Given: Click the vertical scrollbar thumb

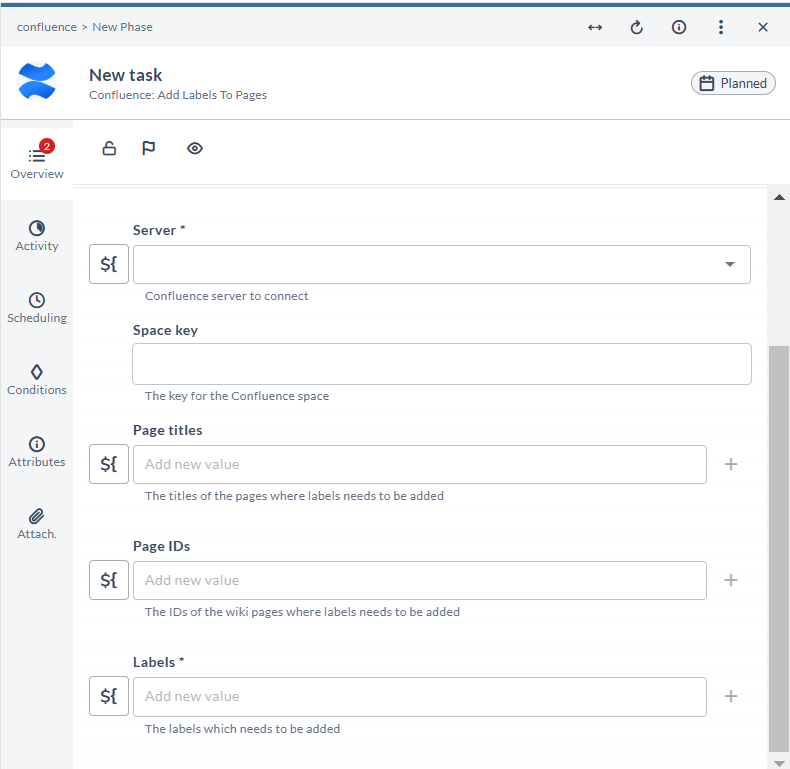Looking at the screenshot, I should [778, 548].
